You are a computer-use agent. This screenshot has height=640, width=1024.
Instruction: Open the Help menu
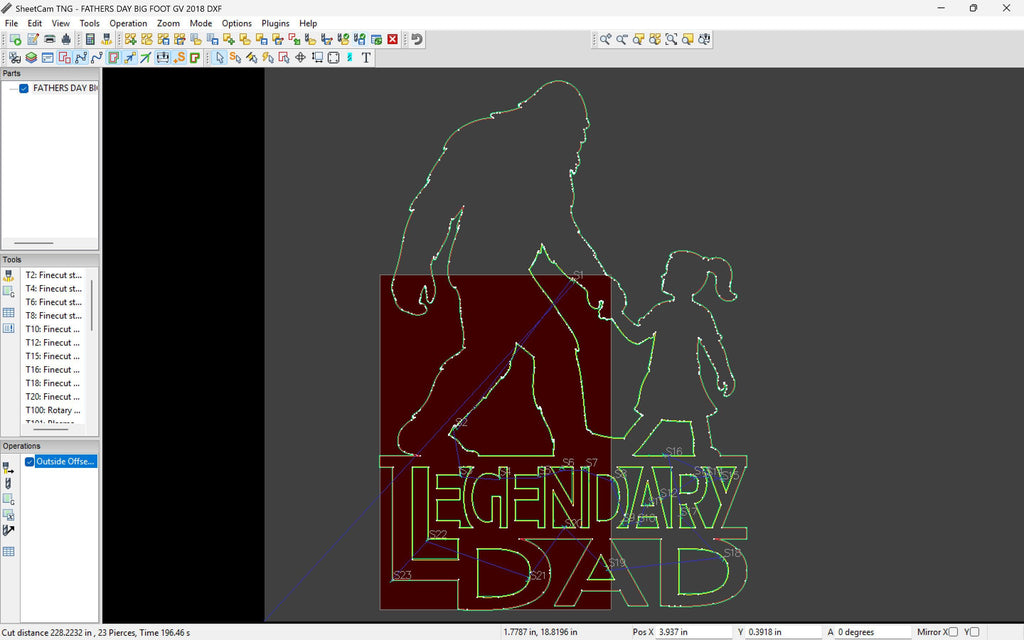coord(308,23)
